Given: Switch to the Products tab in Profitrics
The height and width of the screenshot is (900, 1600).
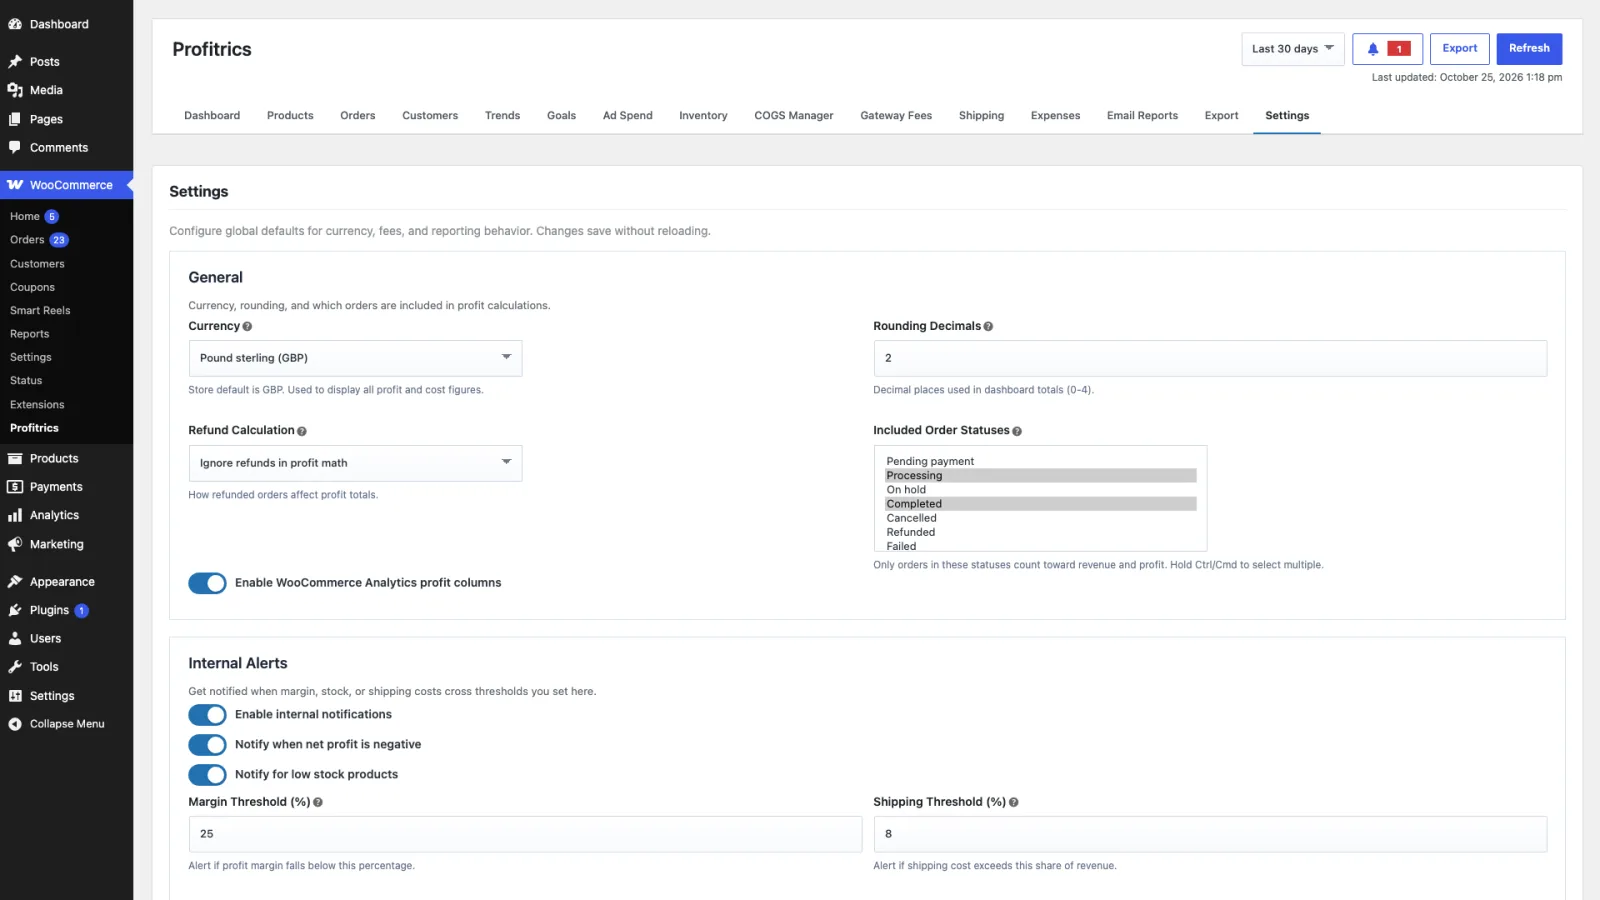Looking at the screenshot, I should point(290,116).
